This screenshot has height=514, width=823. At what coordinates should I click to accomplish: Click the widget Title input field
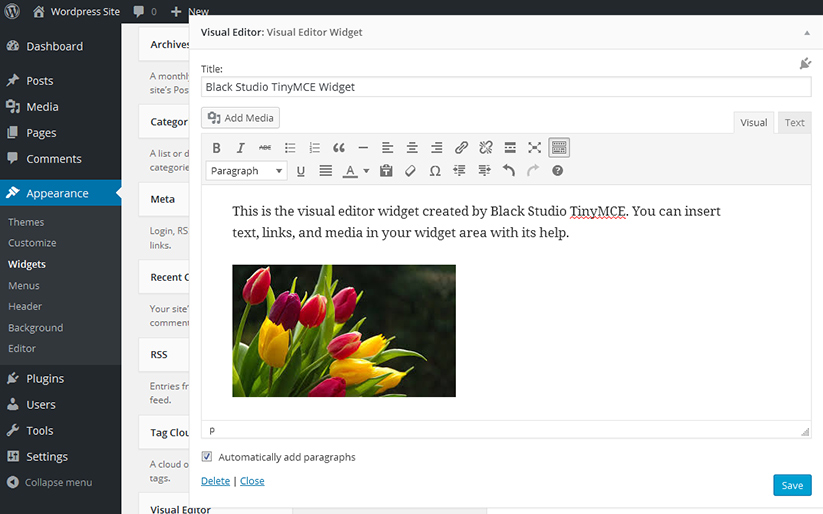(505, 87)
